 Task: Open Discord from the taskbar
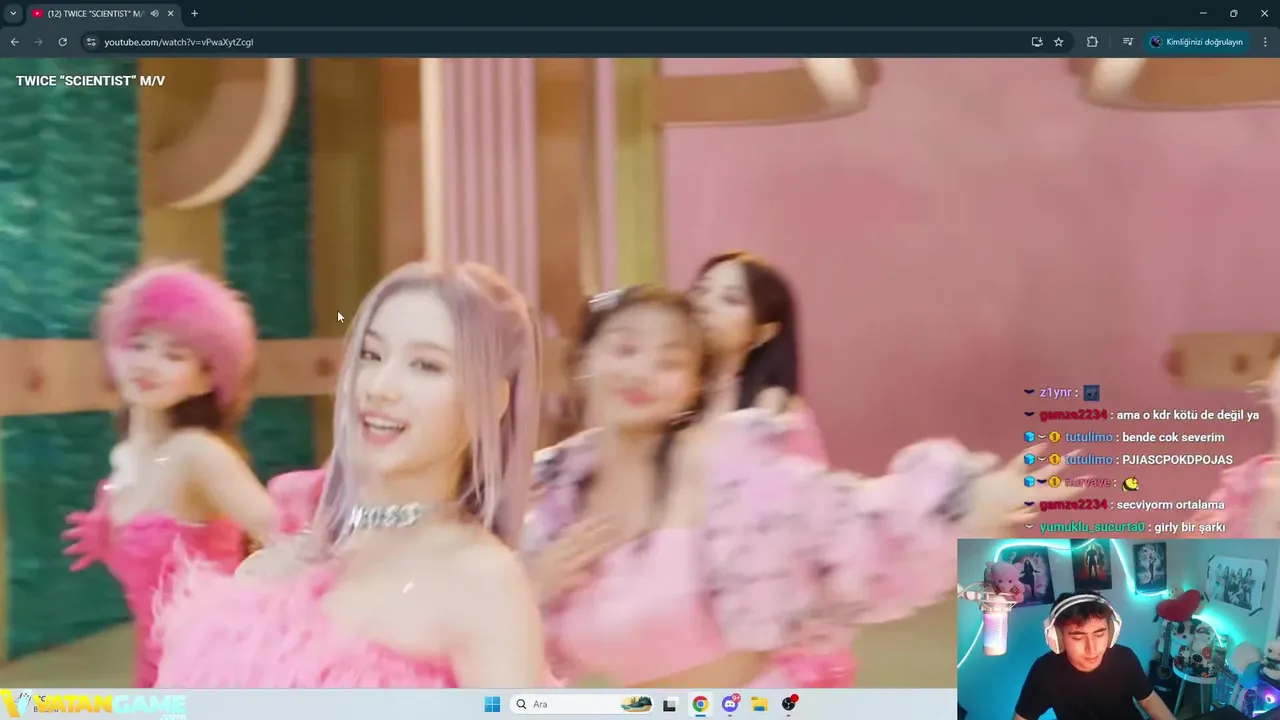coord(730,704)
